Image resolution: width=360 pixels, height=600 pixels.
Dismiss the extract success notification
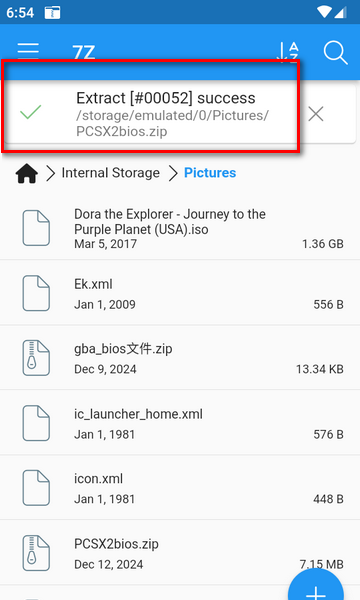click(316, 114)
